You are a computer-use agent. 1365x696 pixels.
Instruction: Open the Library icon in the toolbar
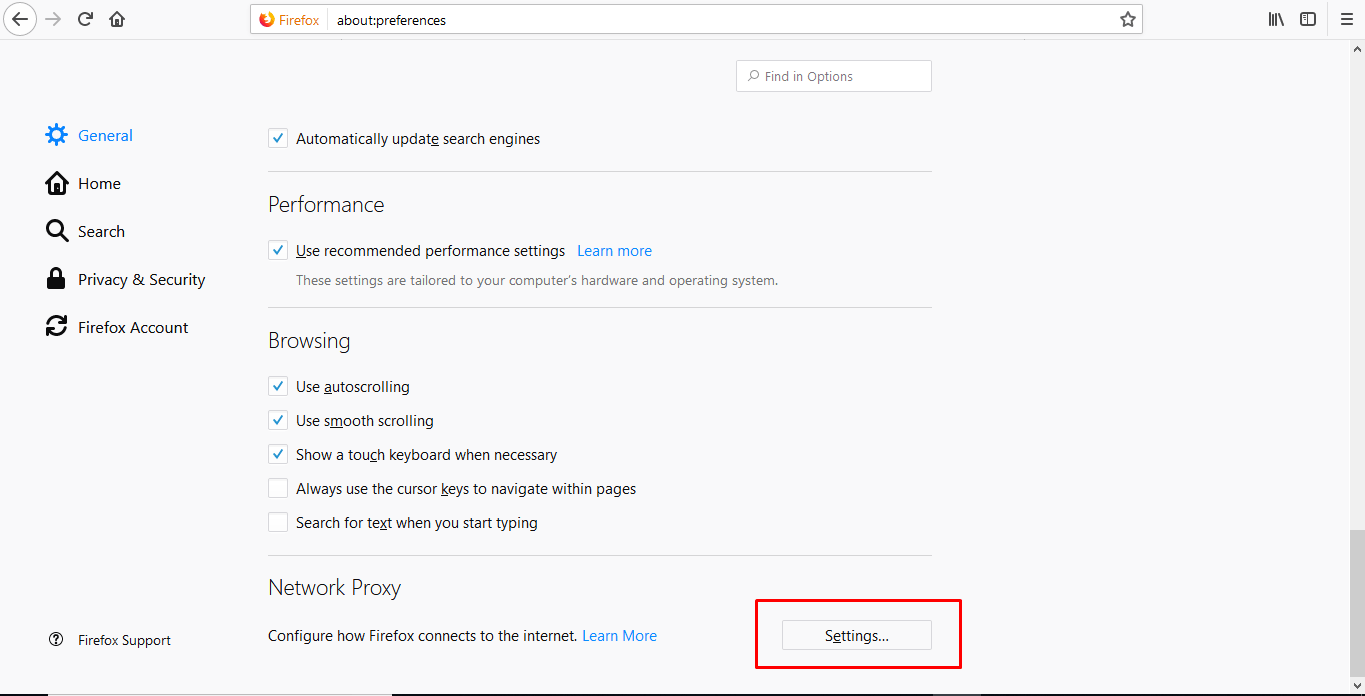point(1276,19)
